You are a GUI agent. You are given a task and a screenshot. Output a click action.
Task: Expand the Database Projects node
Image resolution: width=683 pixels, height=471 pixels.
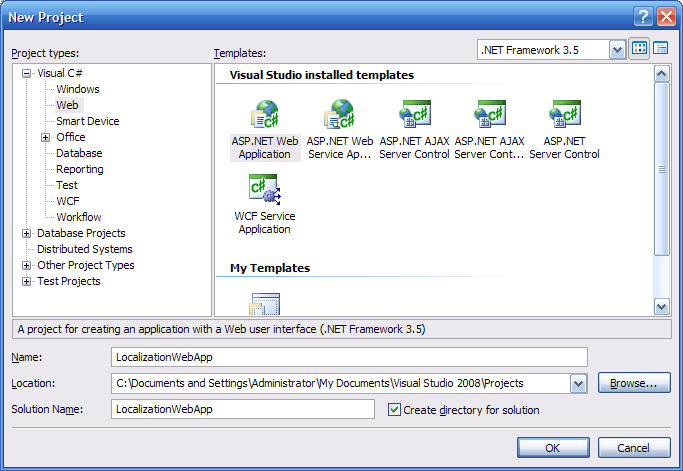click(x=27, y=234)
